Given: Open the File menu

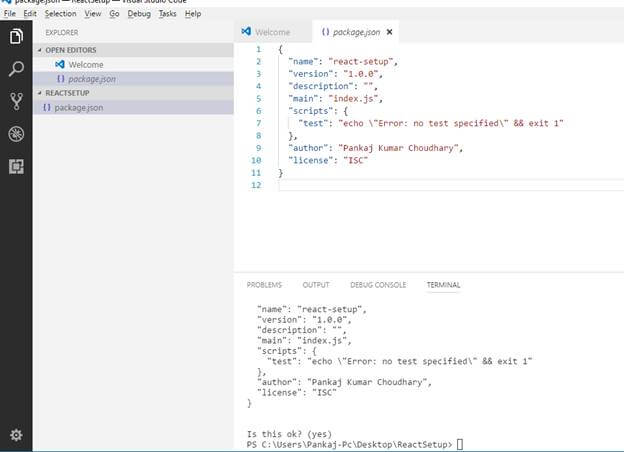Looking at the screenshot, I should [x=10, y=14].
